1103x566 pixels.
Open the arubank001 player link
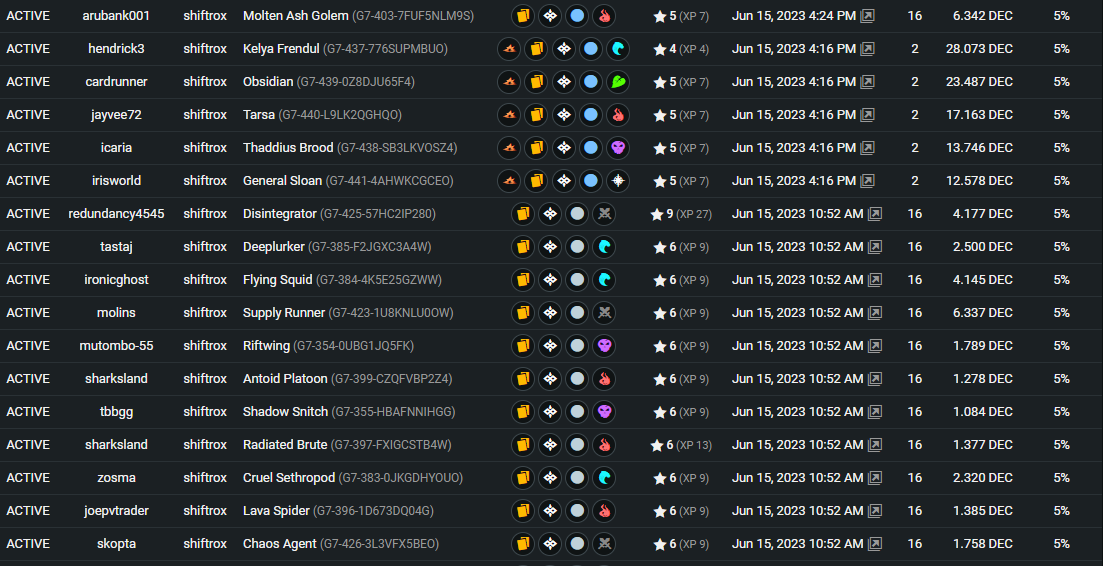click(x=116, y=15)
